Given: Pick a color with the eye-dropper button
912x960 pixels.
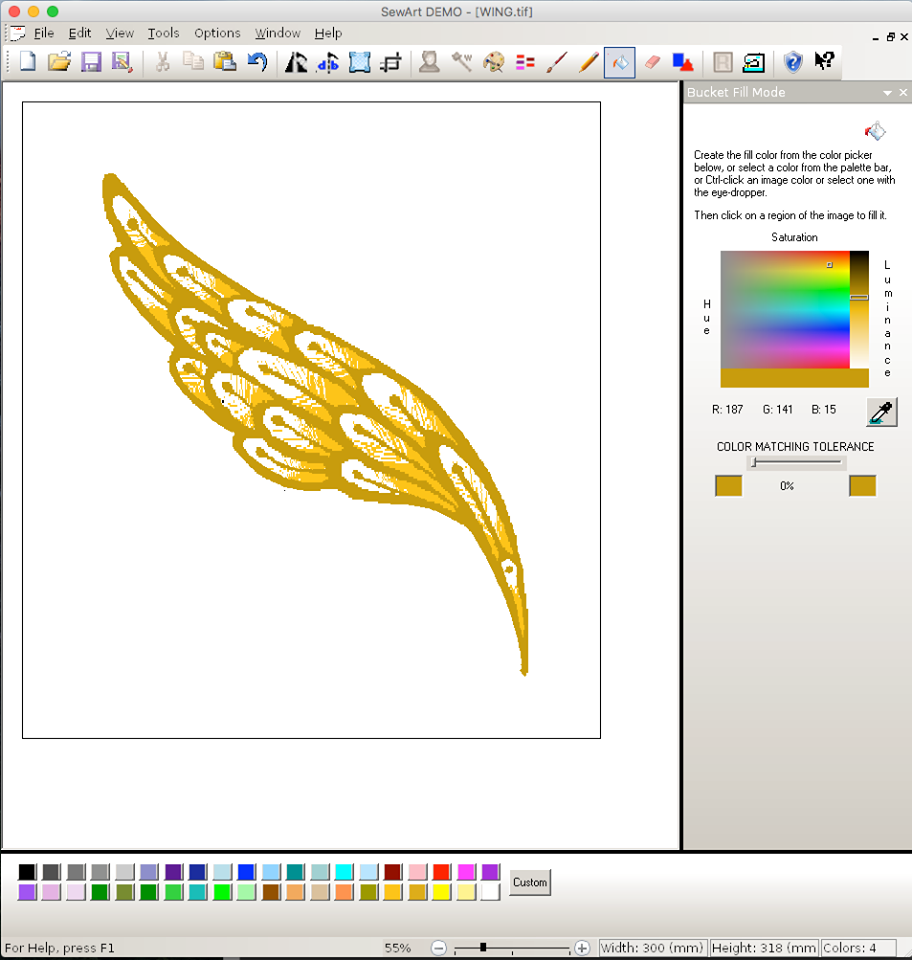Looking at the screenshot, I should 882,412.
